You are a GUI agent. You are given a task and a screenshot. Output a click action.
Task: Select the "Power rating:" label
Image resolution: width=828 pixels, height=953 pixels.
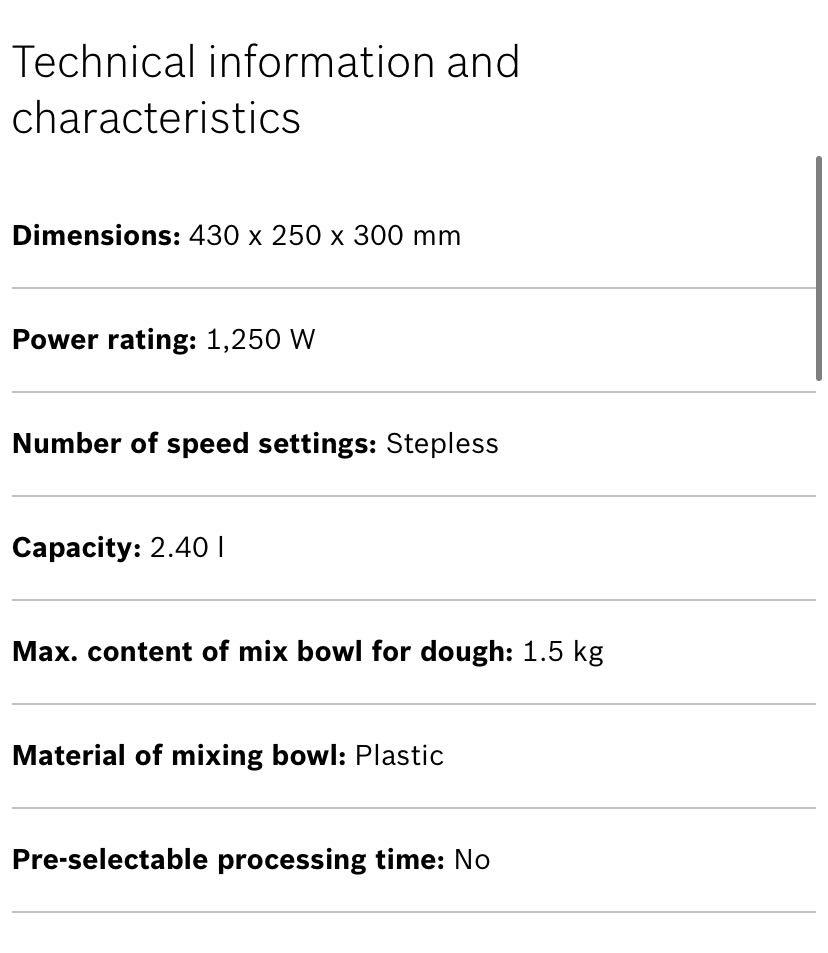pos(104,340)
